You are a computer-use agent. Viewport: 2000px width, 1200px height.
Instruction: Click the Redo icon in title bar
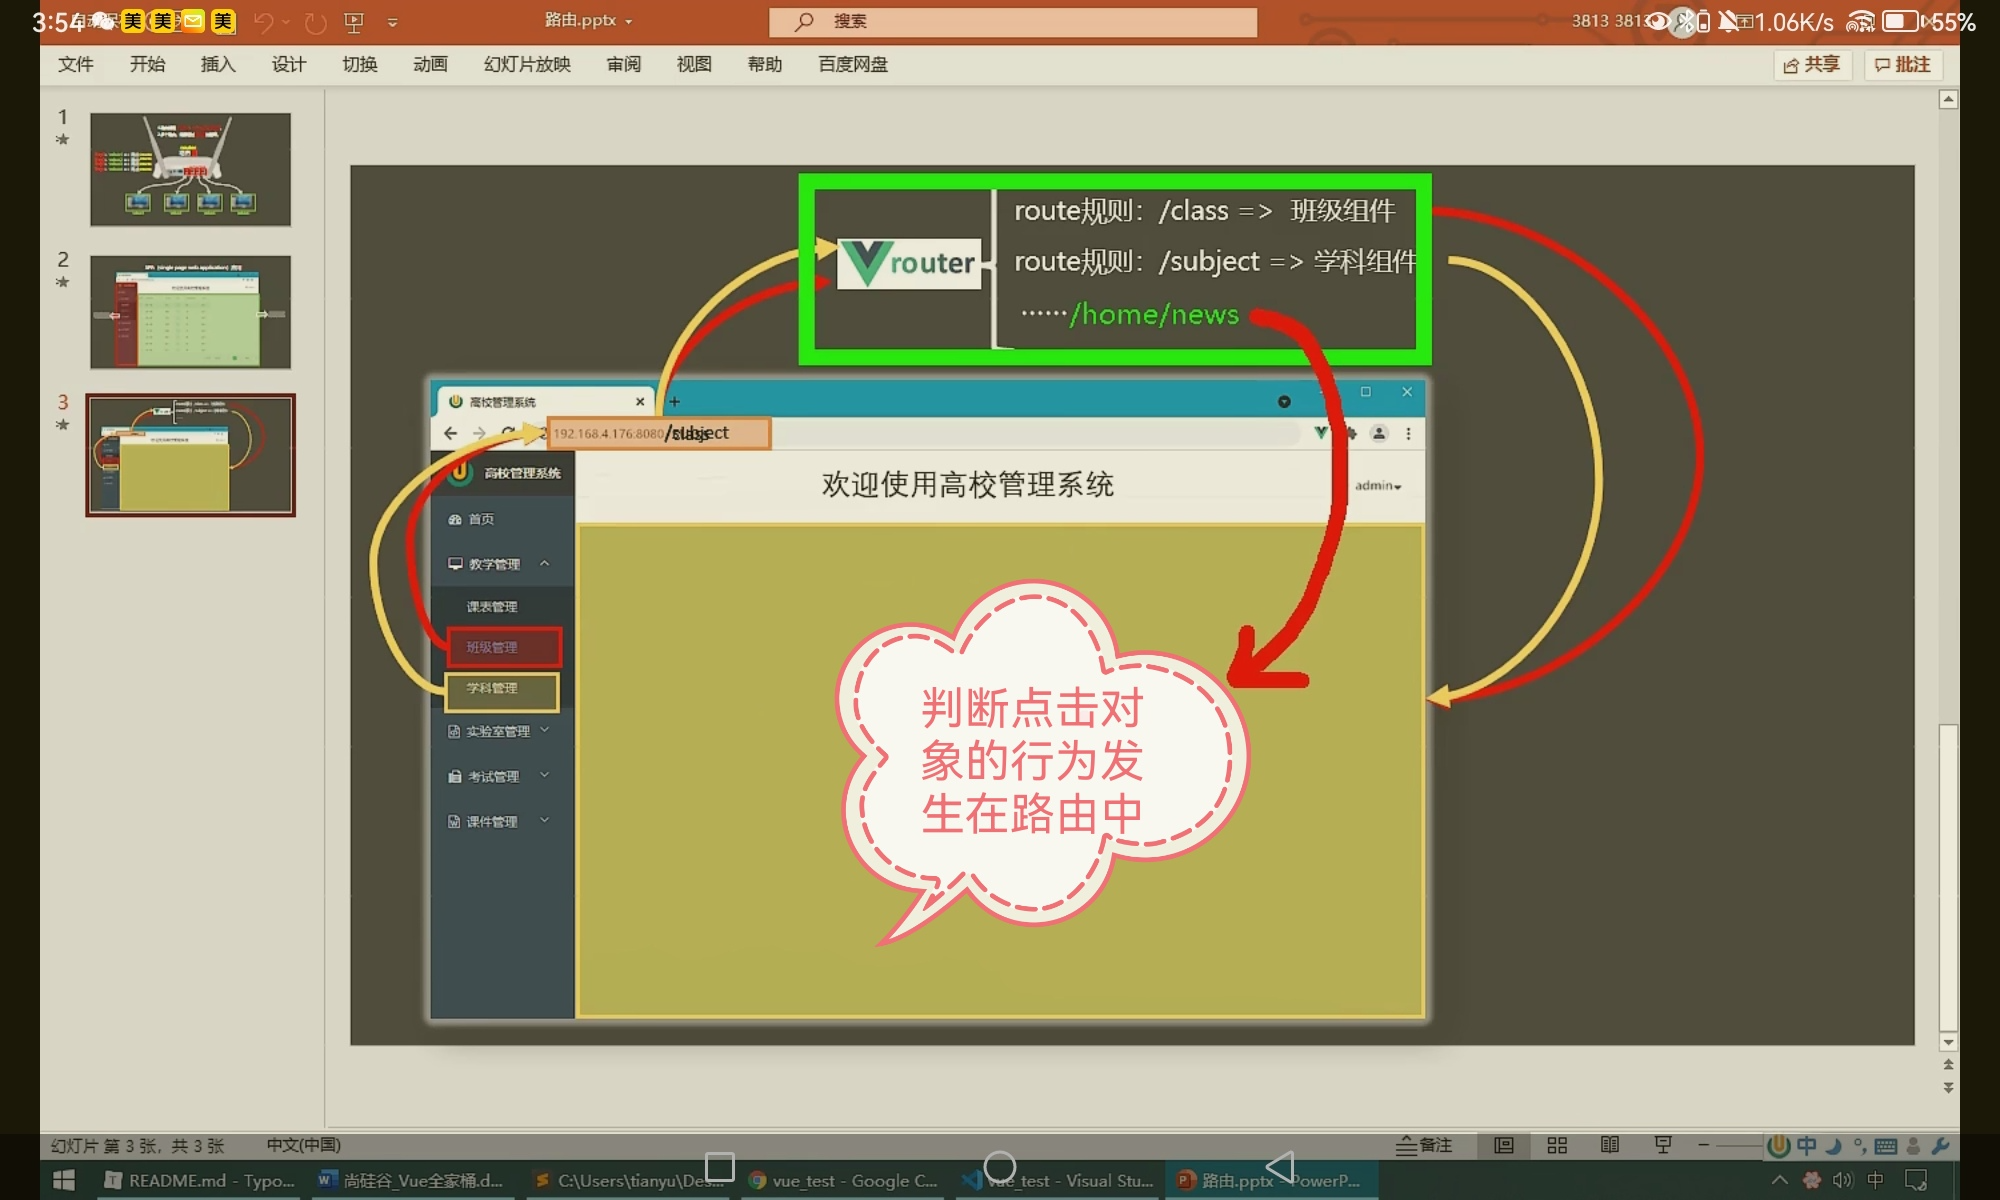point(315,22)
